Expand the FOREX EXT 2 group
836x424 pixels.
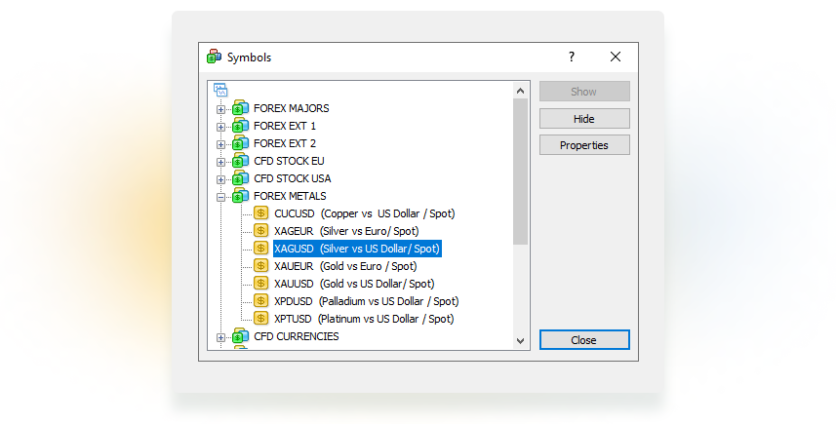pyautogui.click(x=221, y=144)
